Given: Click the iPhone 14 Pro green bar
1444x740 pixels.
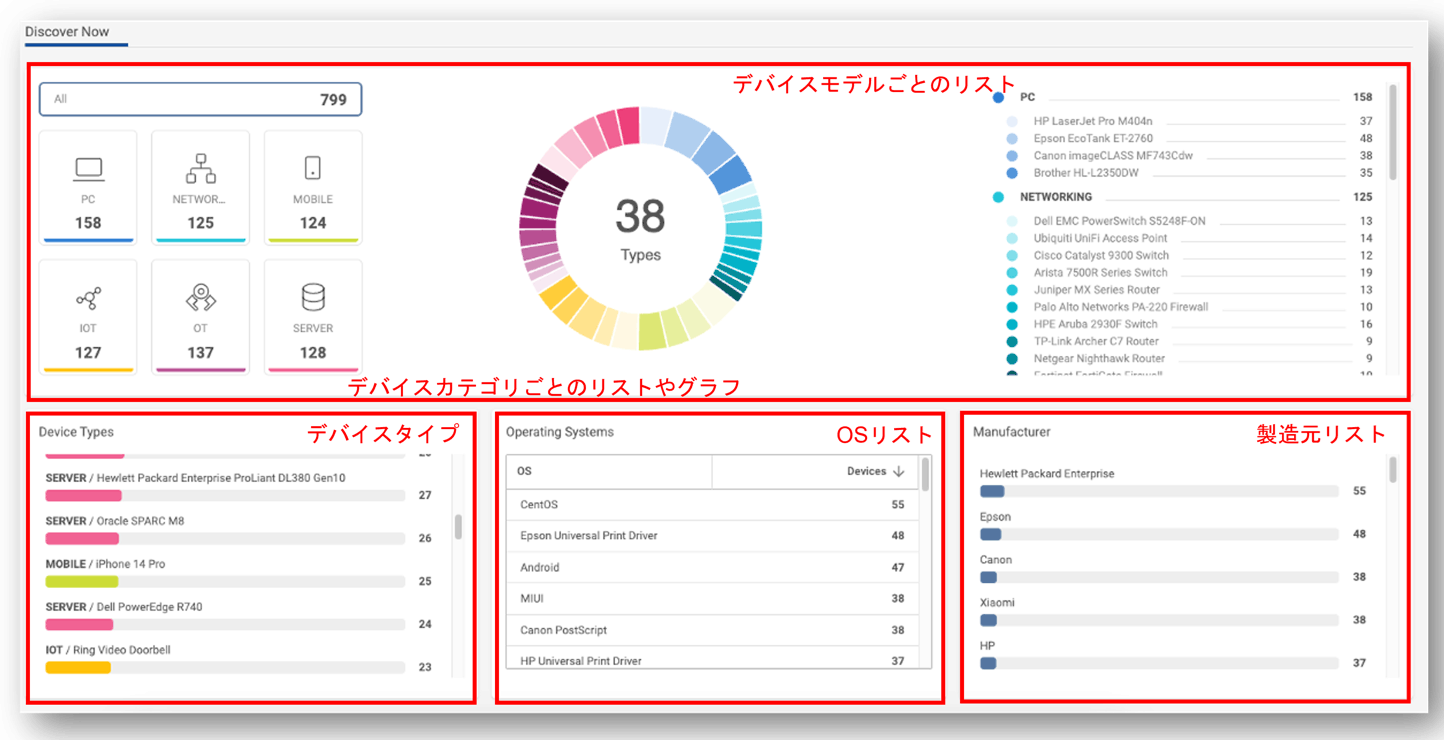Looking at the screenshot, I should (82, 581).
